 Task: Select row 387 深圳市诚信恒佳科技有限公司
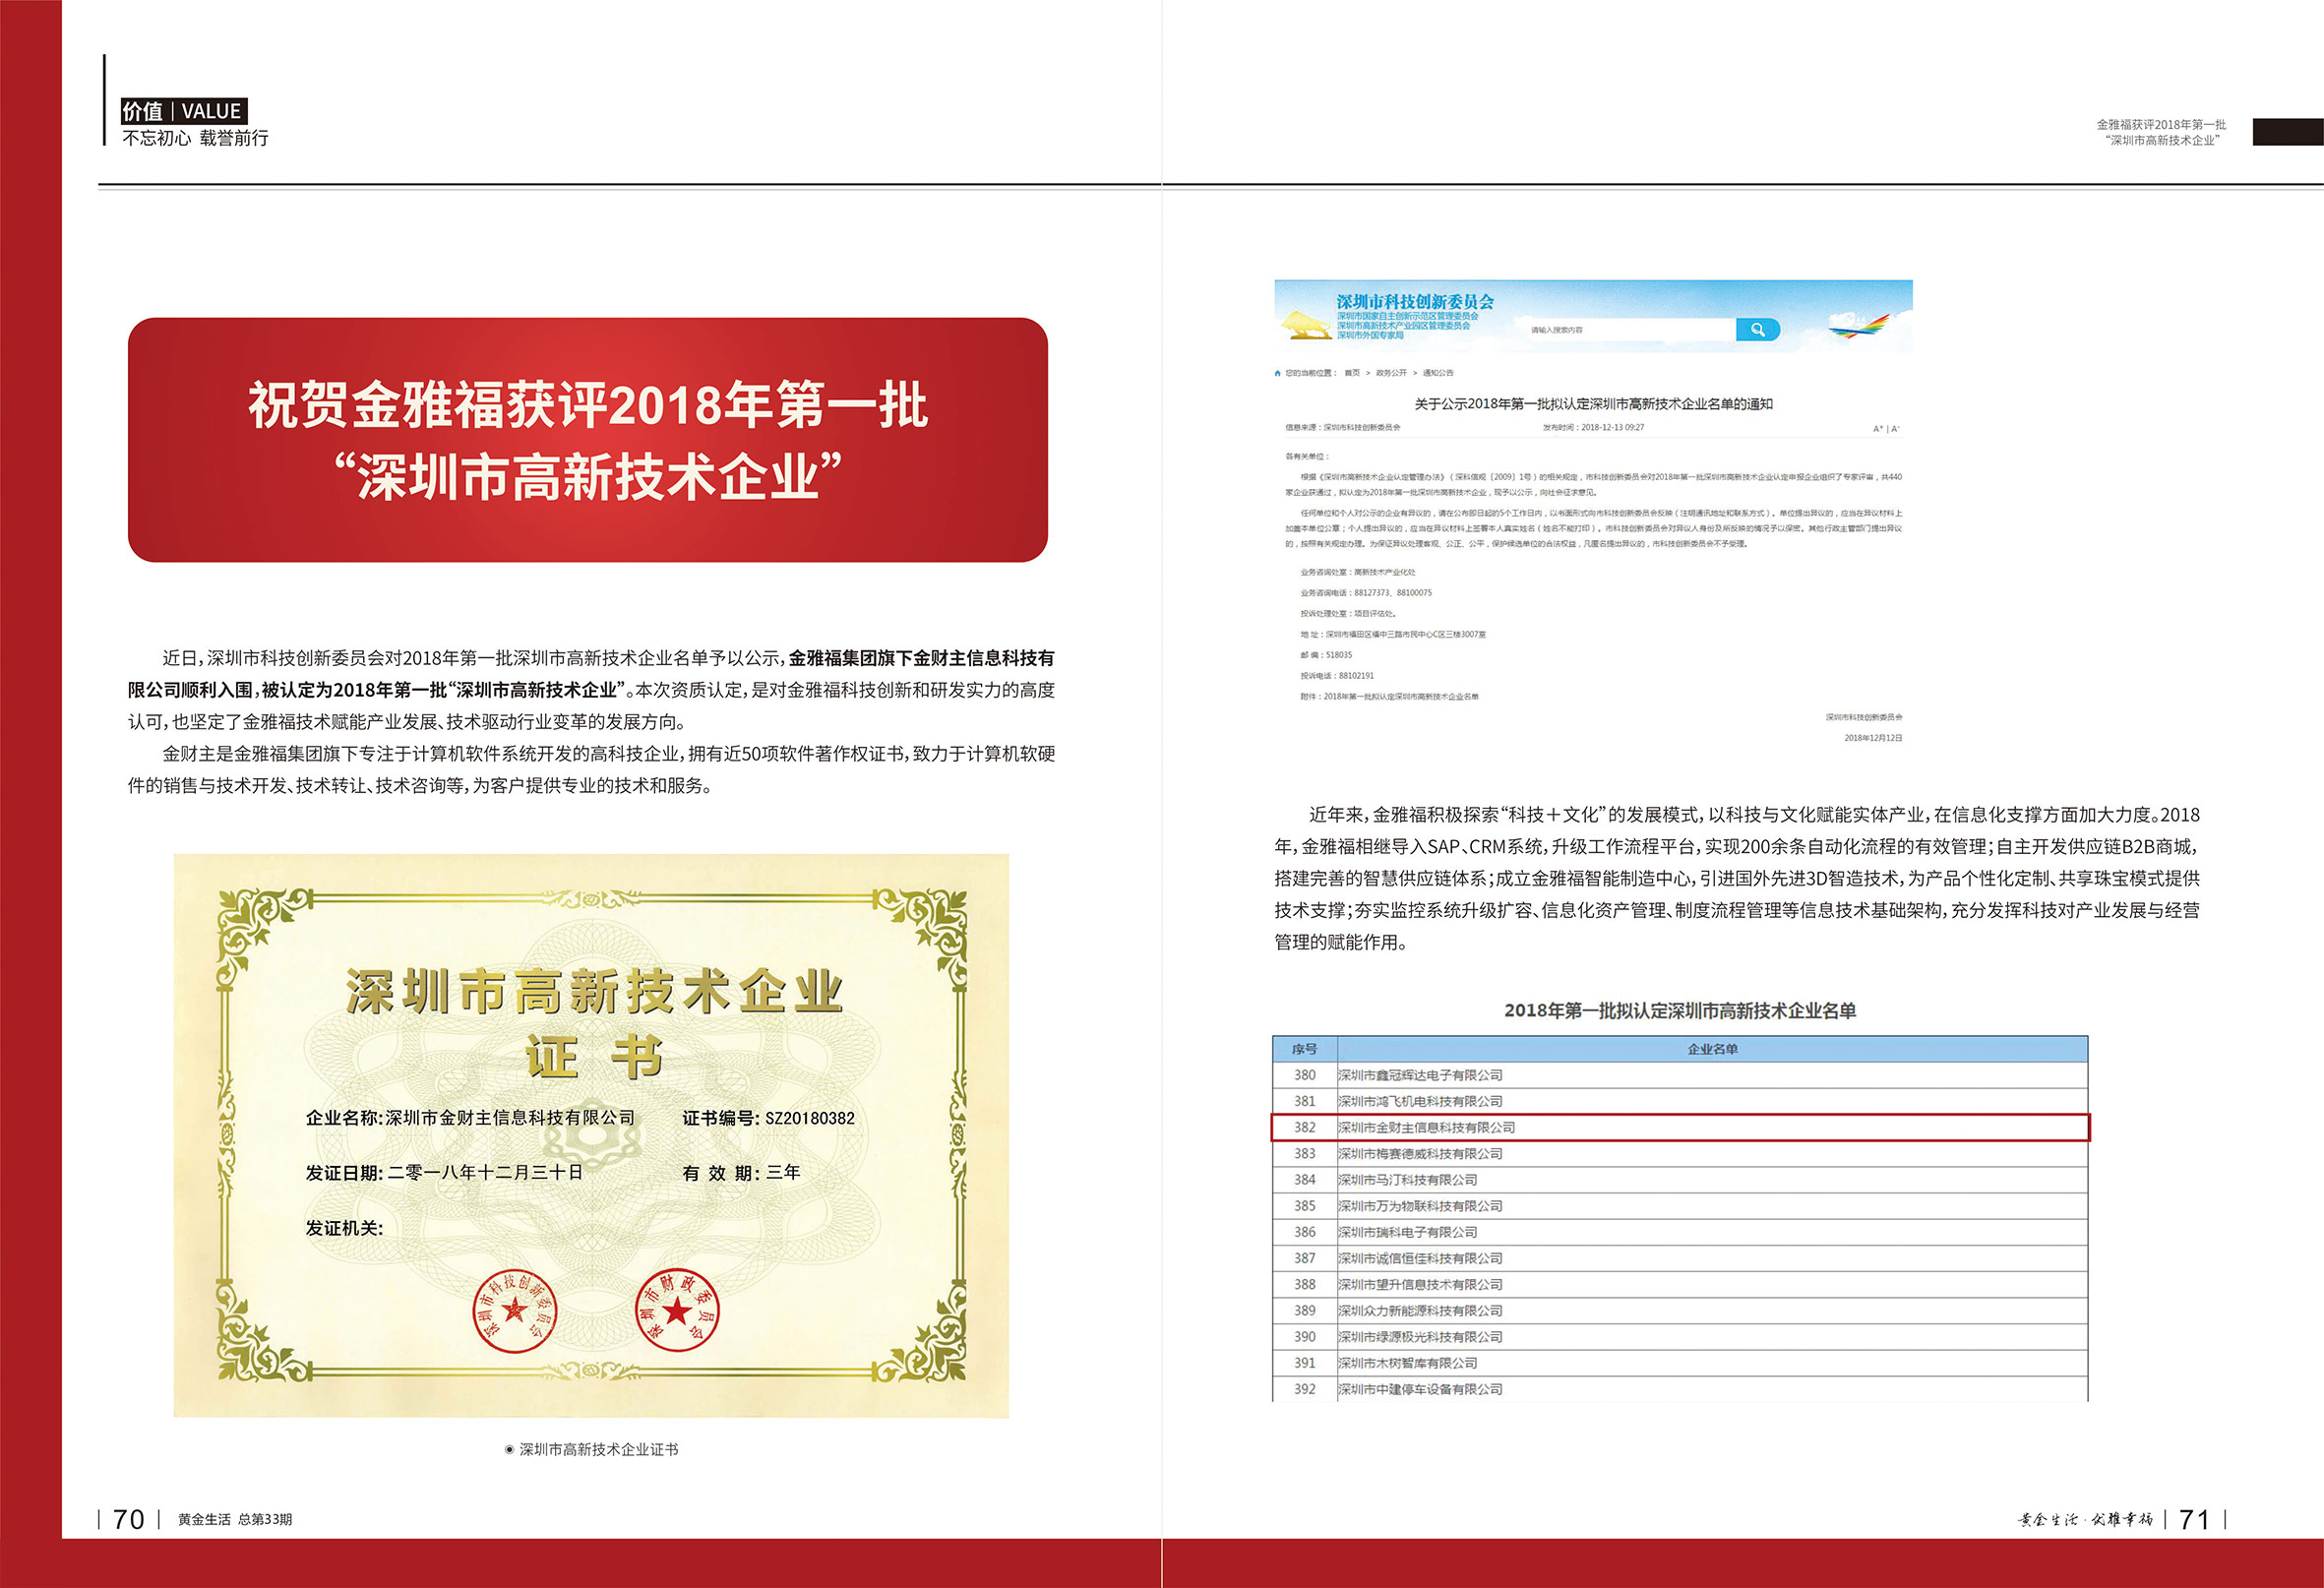click(1680, 1258)
